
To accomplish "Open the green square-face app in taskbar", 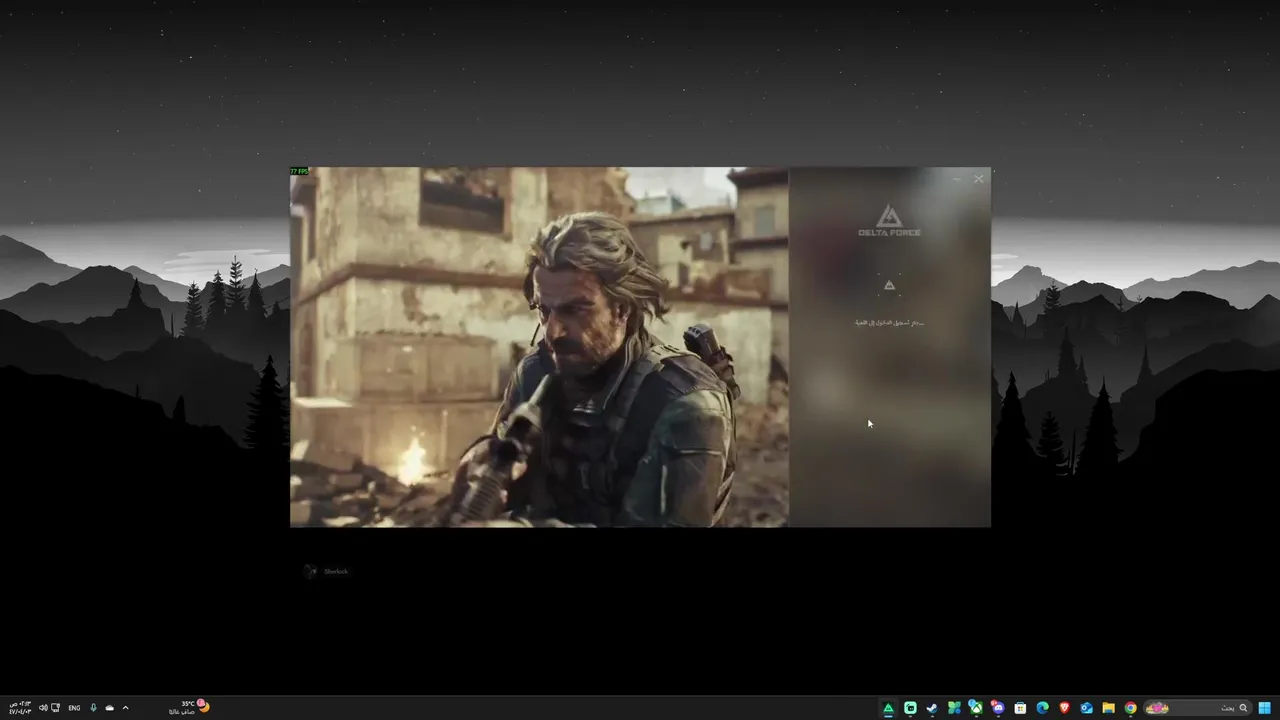I will (x=910, y=708).
